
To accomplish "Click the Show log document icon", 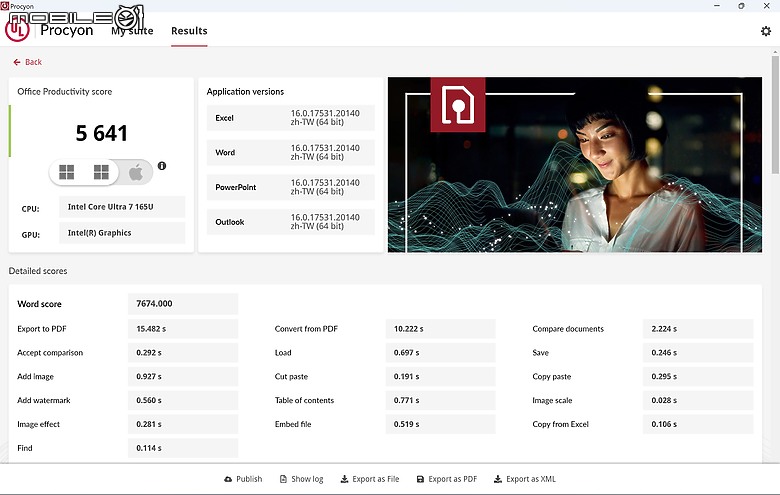I will pos(283,479).
